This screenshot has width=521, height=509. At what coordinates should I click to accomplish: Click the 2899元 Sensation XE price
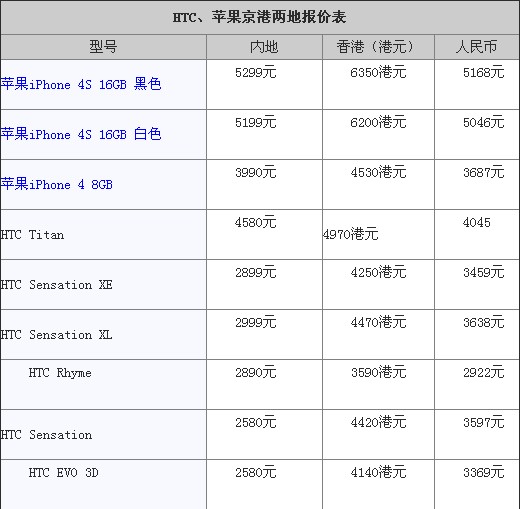click(x=256, y=272)
